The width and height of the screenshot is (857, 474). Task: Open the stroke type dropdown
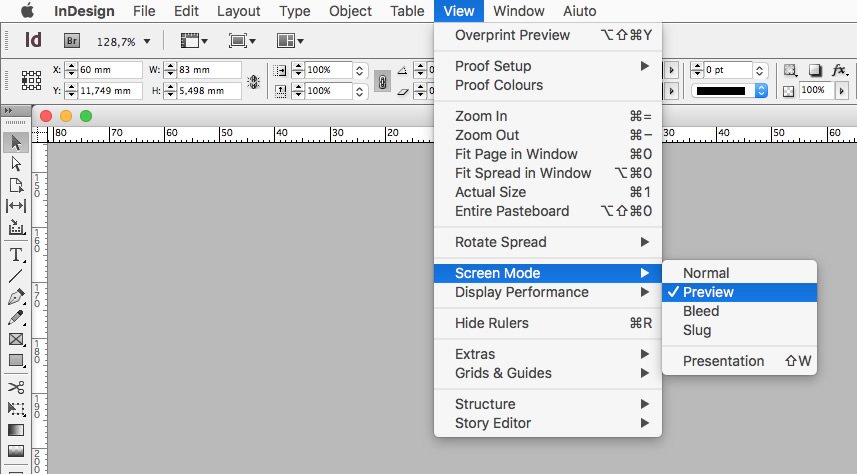[x=761, y=91]
